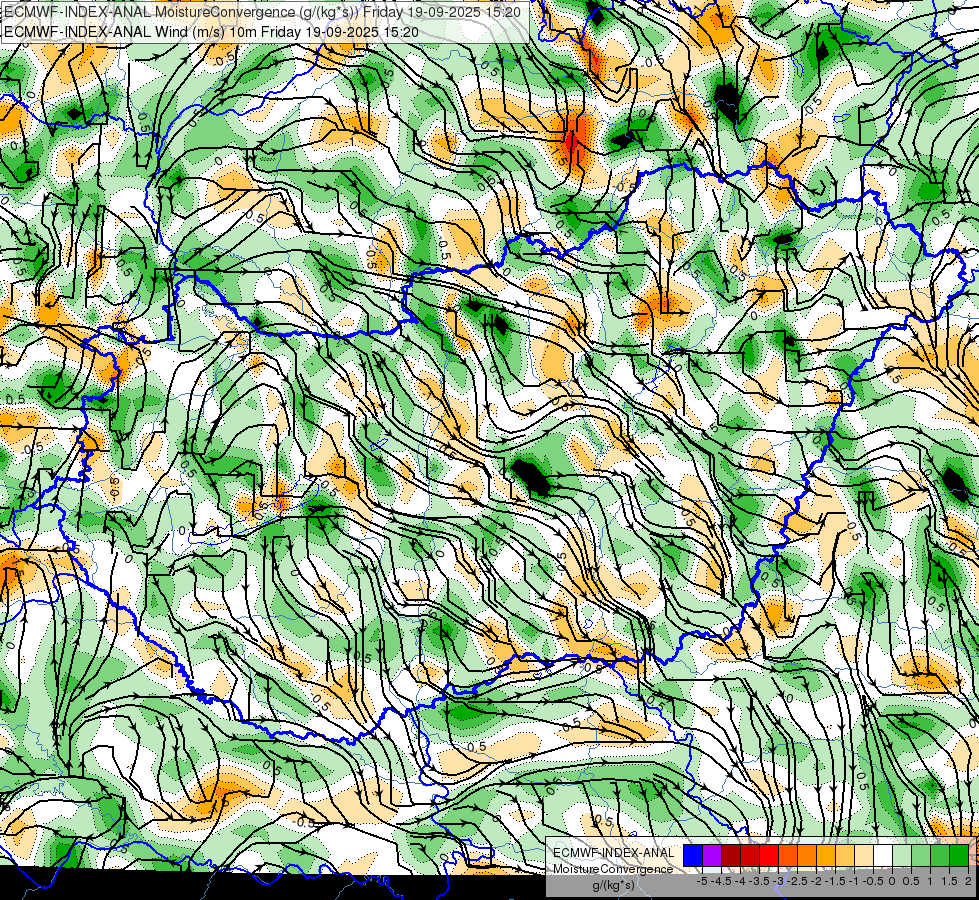
Task: Pick the red-orange swatch between -3 and -2.5
Action: tap(788, 855)
